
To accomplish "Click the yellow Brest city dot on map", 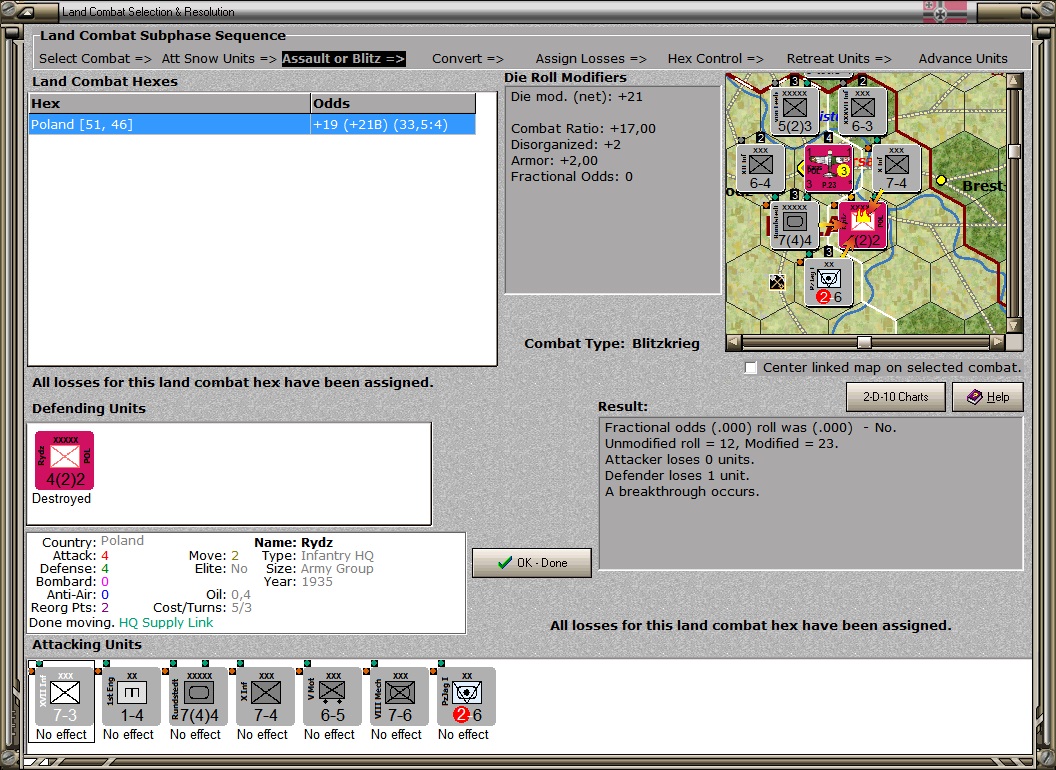I will 941,180.
